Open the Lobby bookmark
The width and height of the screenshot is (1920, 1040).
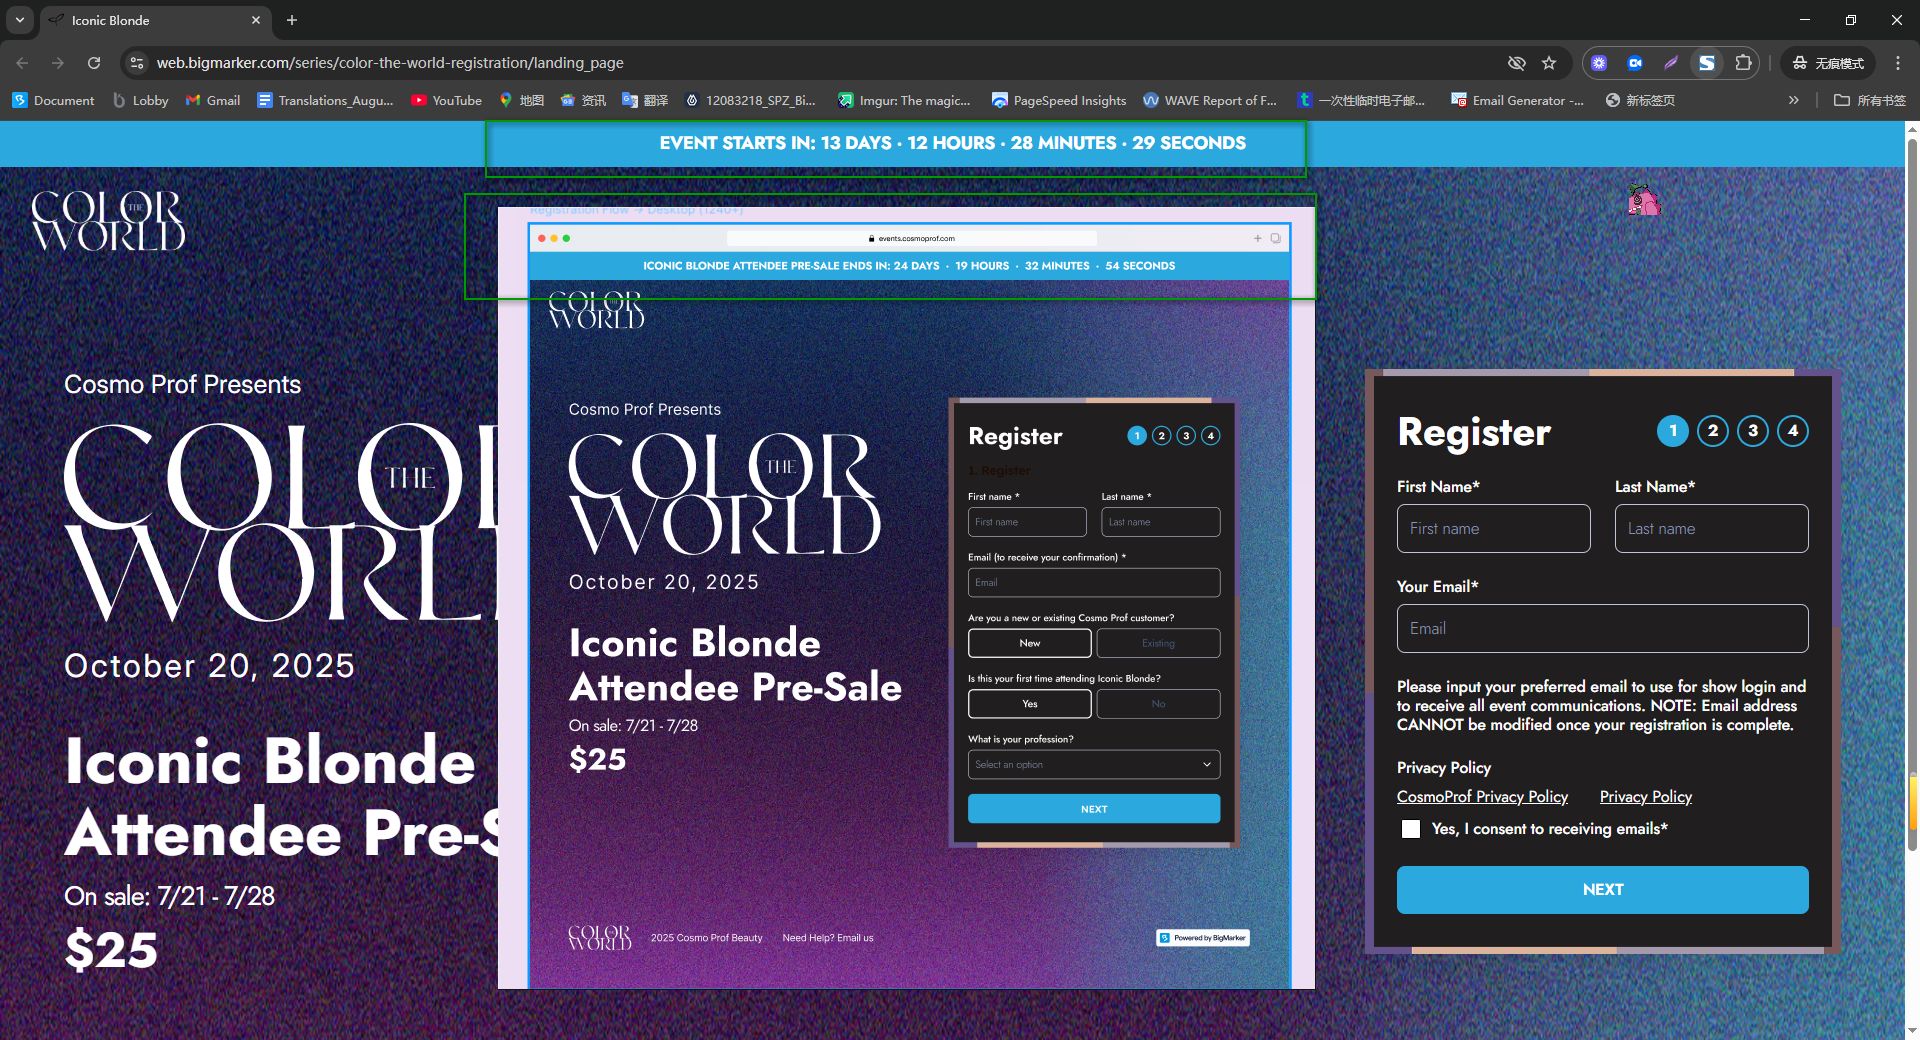[141, 100]
